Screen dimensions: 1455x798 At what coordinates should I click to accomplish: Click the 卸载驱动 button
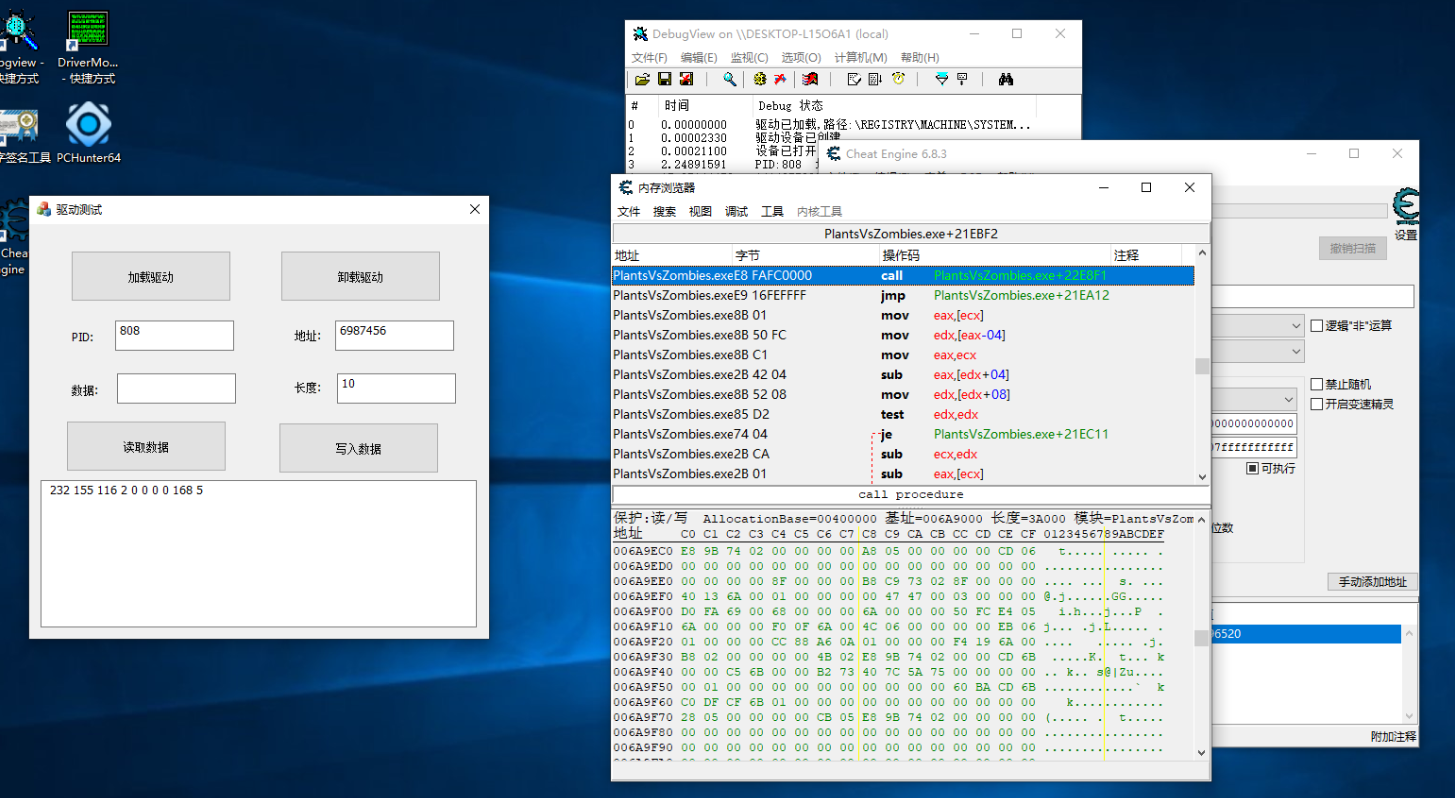360,276
